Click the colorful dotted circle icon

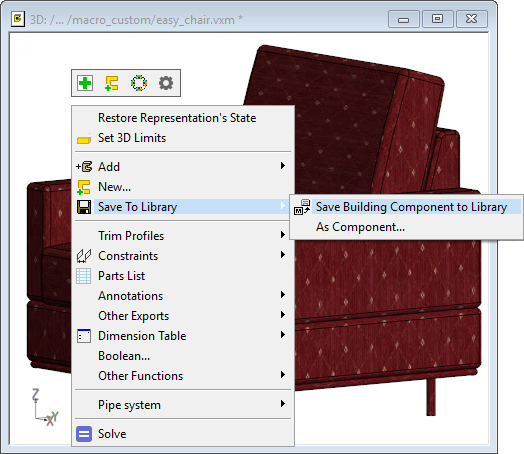[139, 83]
